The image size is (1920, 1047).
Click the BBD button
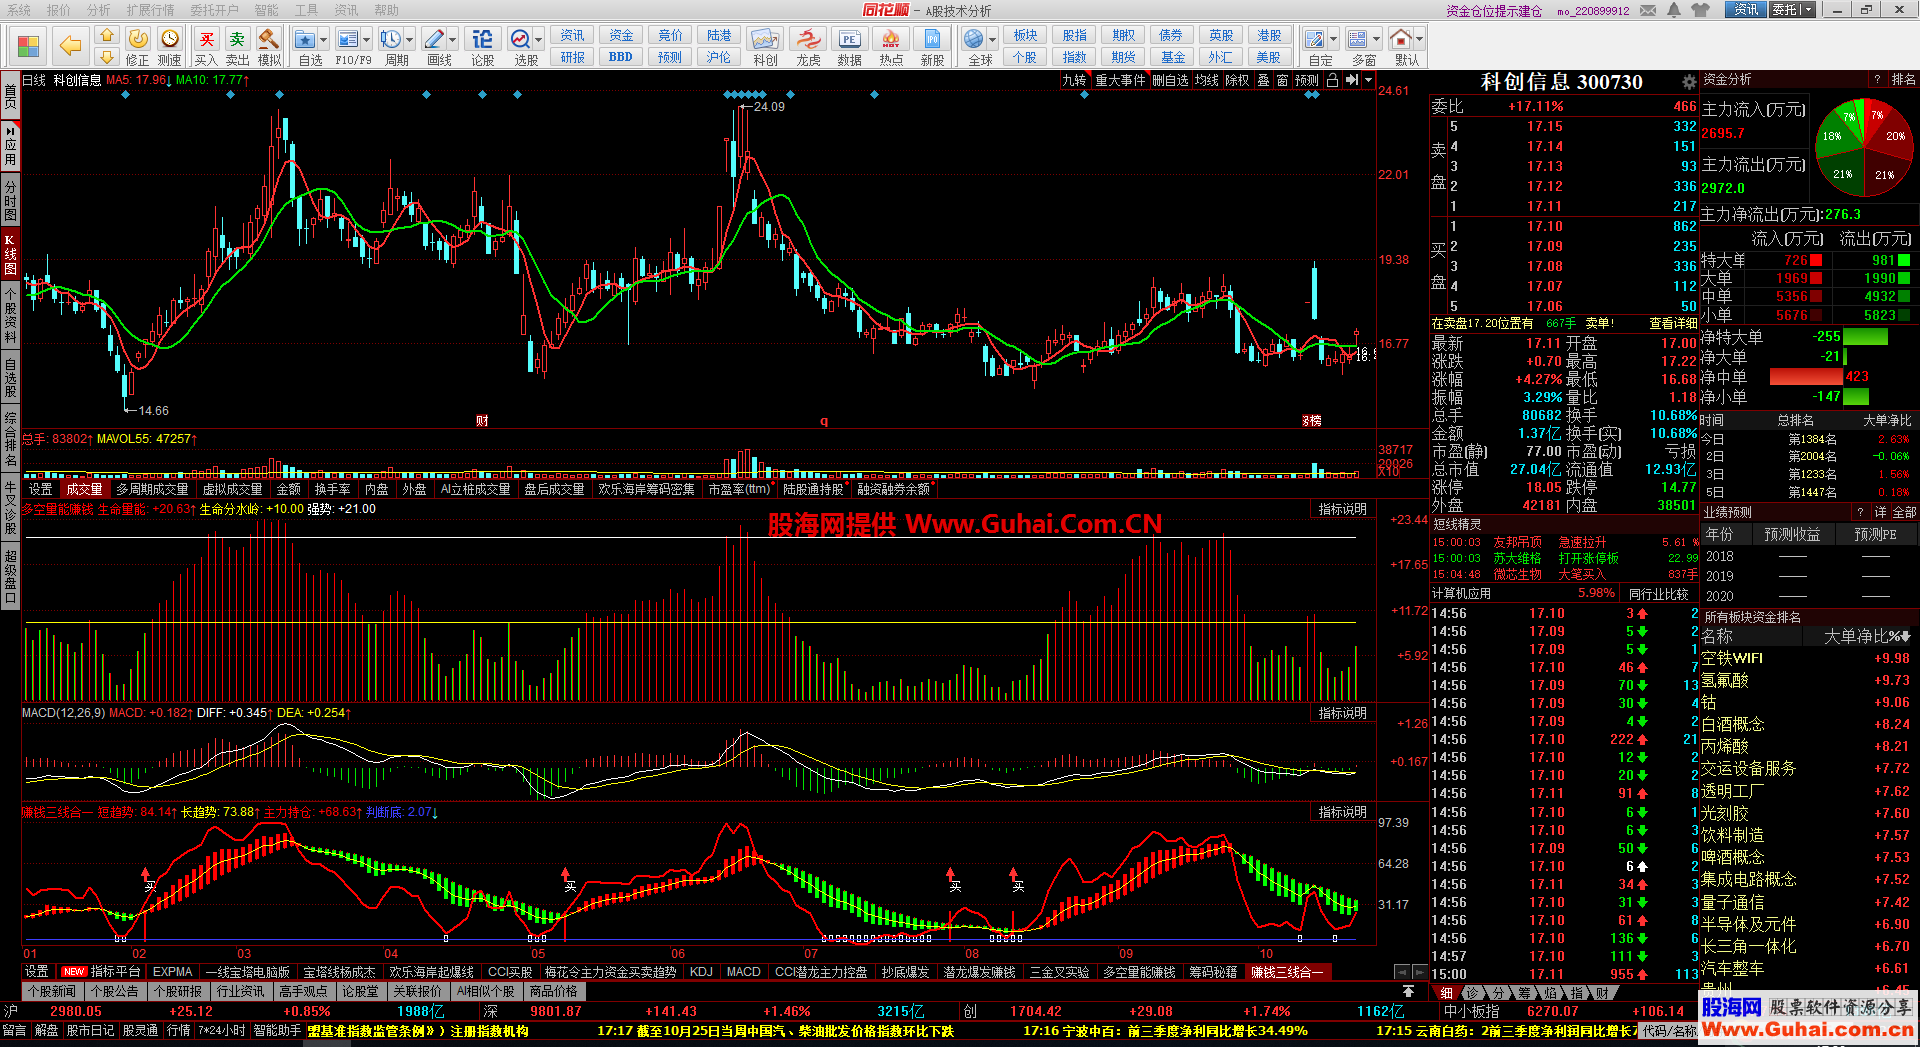pos(621,57)
